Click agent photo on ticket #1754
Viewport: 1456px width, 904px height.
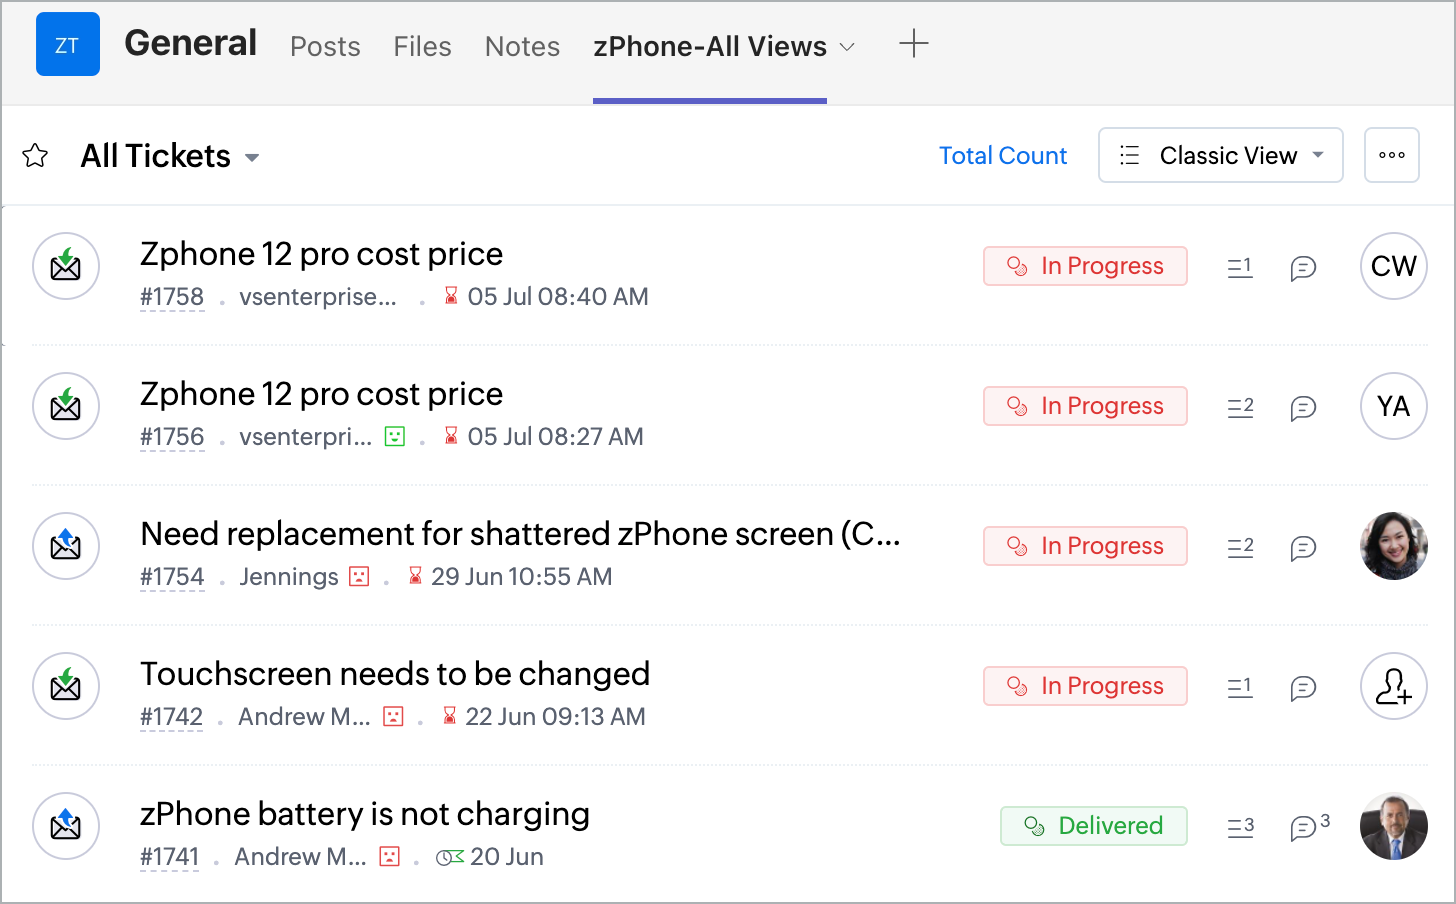1393,546
